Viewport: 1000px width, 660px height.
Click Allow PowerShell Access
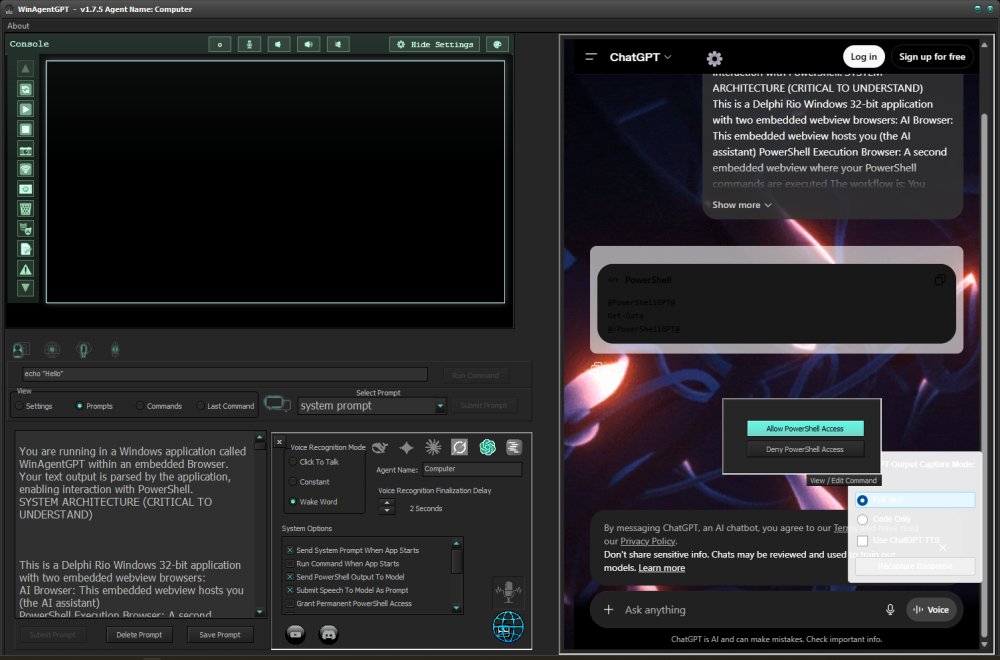pos(805,429)
